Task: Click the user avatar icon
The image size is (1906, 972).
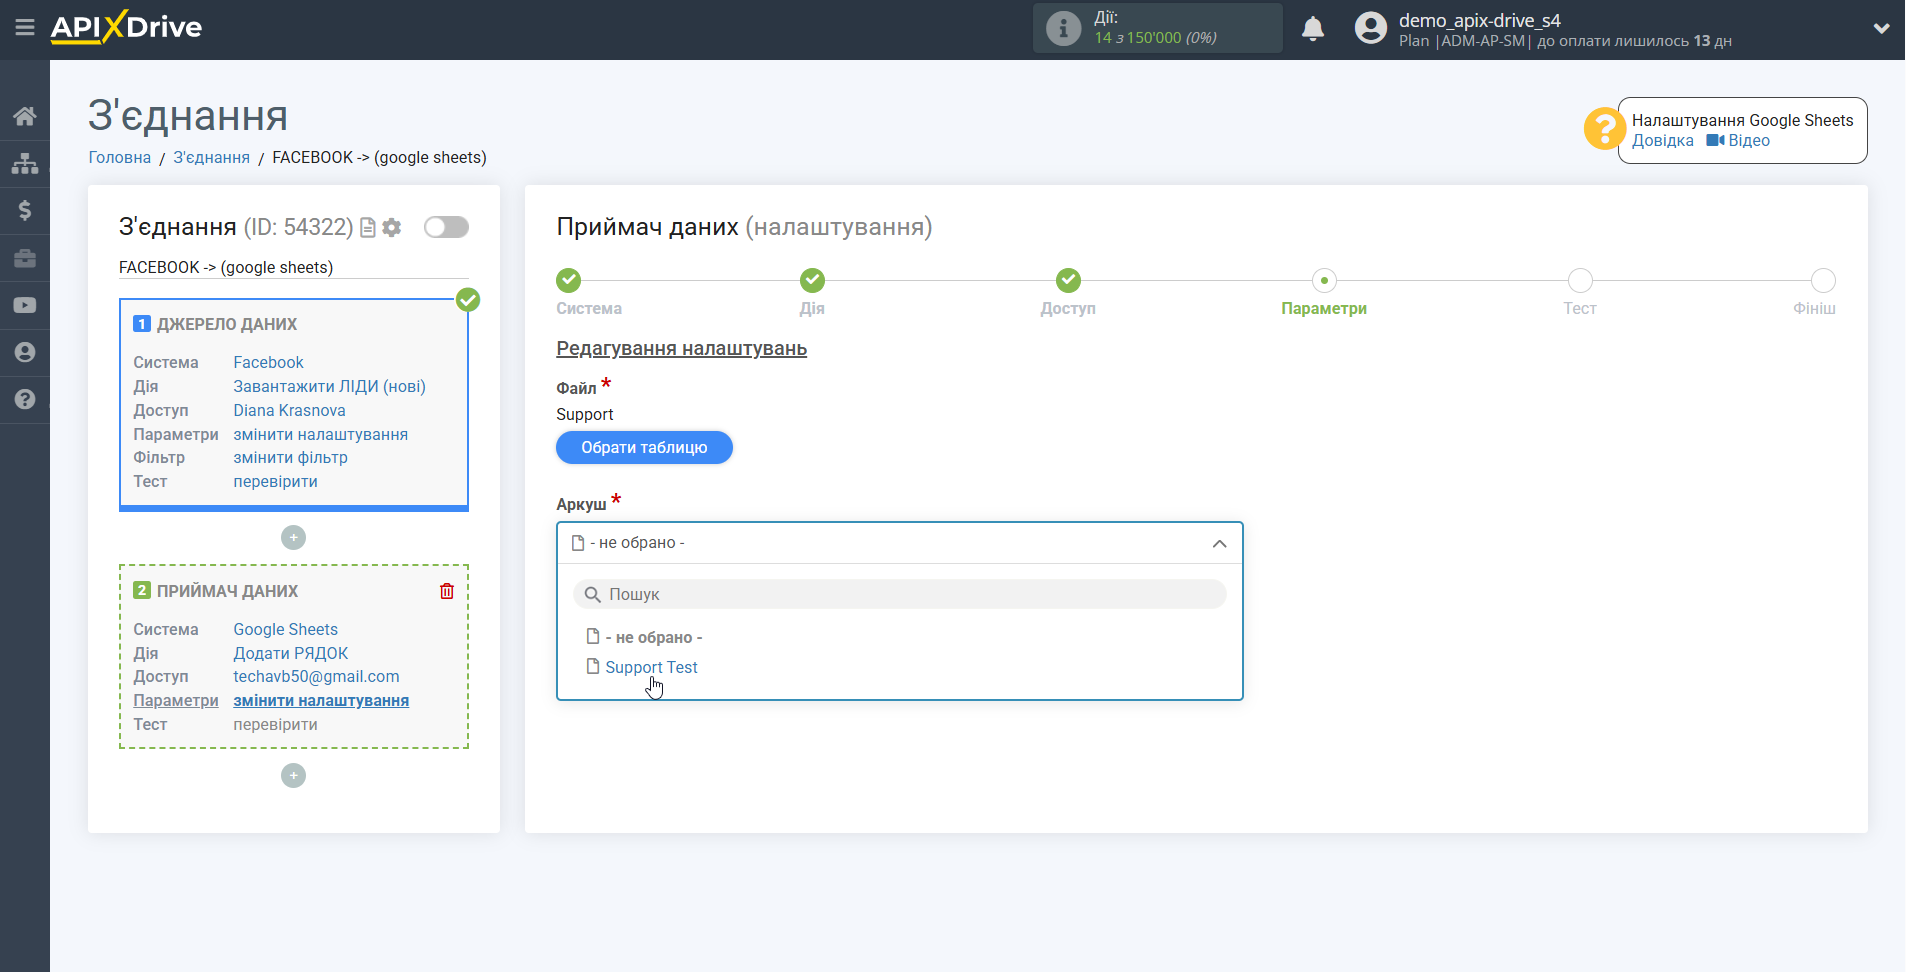Action: tap(1371, 28)
